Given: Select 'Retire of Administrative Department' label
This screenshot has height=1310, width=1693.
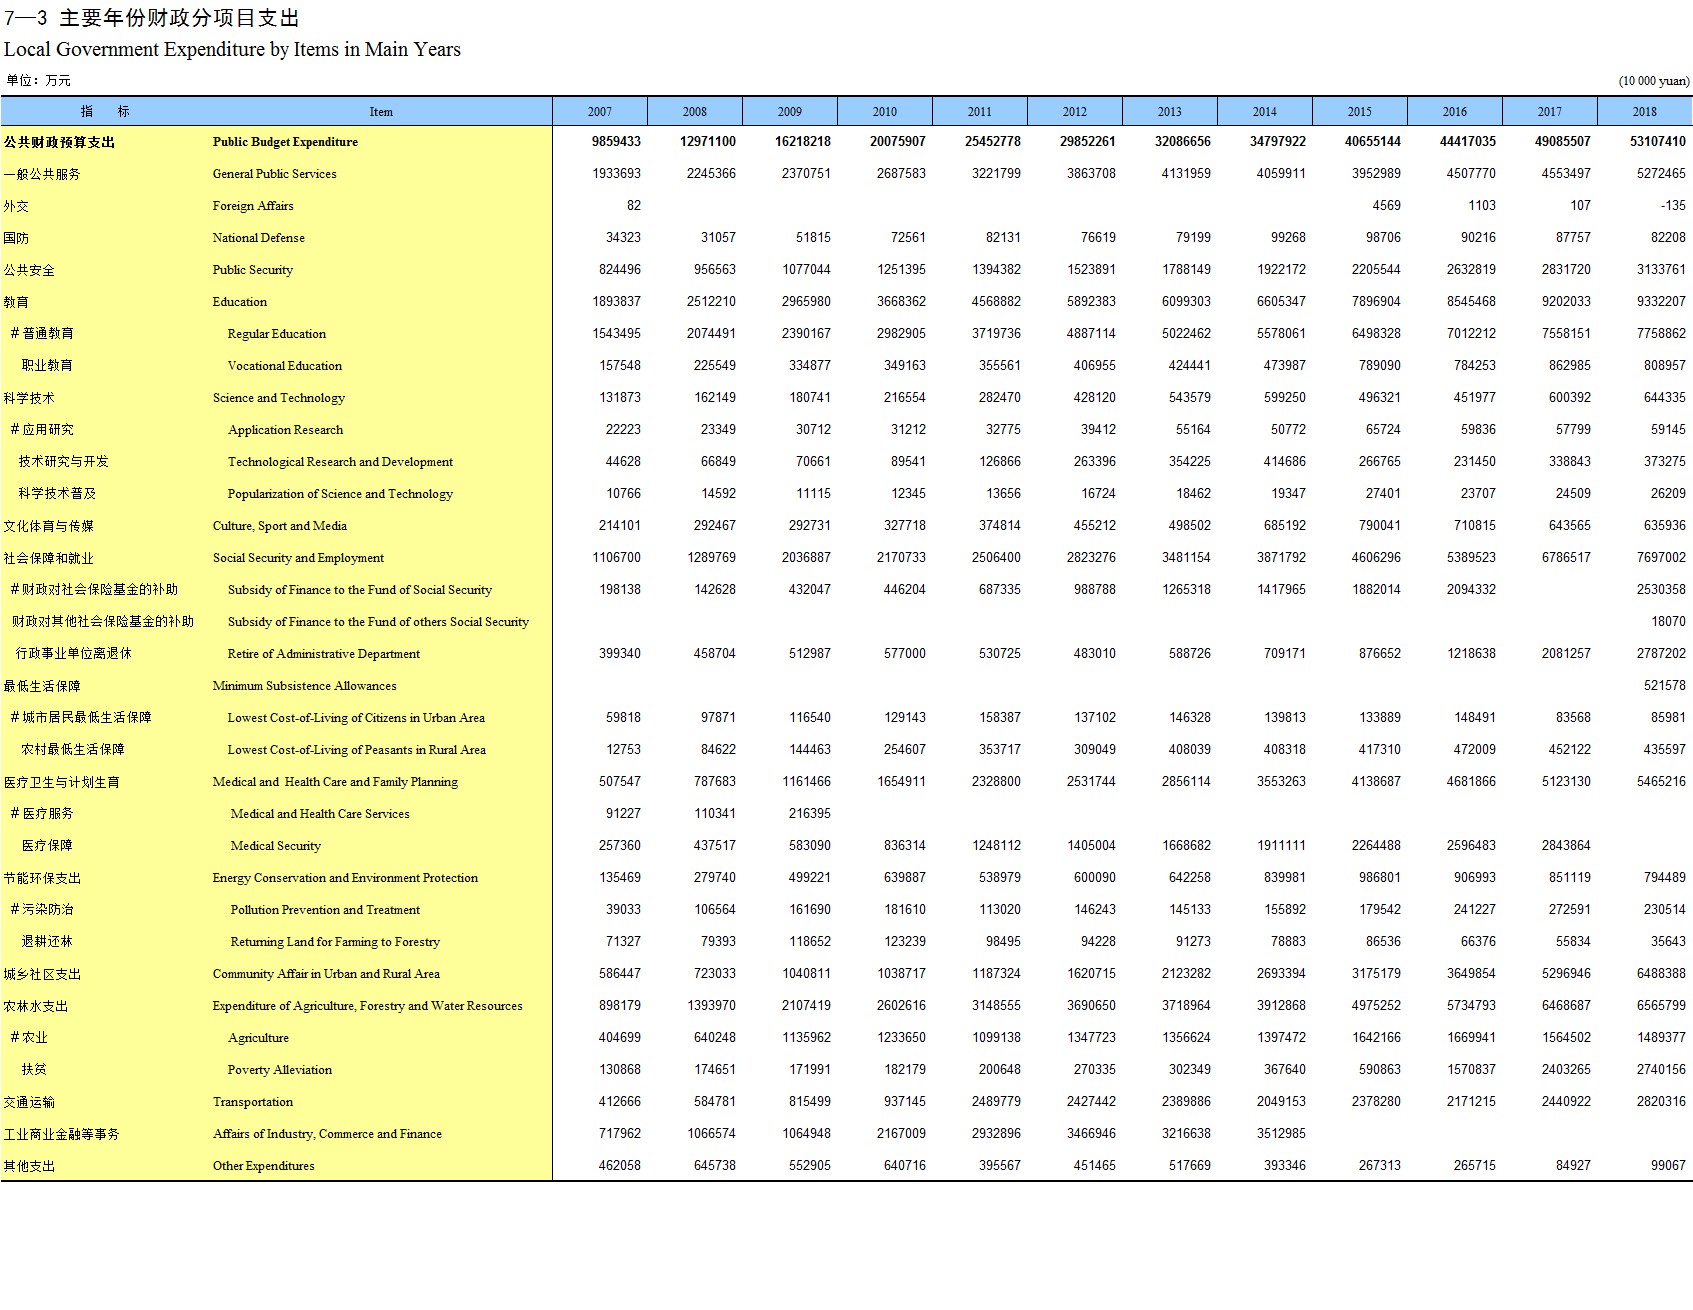Looking at the screenshot, I should [x=323, y=654].
